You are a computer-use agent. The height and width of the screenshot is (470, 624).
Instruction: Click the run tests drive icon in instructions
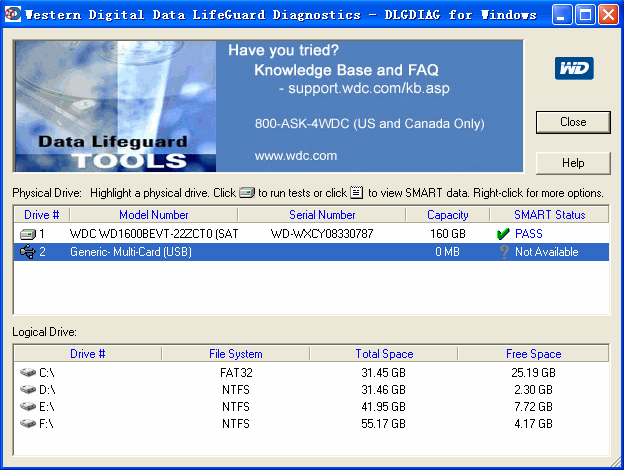tap(247, 193)
